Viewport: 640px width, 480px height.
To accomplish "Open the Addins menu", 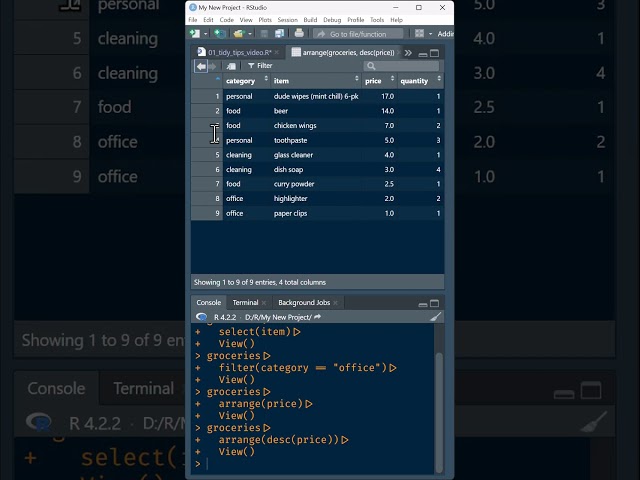I will coord(445,34).
